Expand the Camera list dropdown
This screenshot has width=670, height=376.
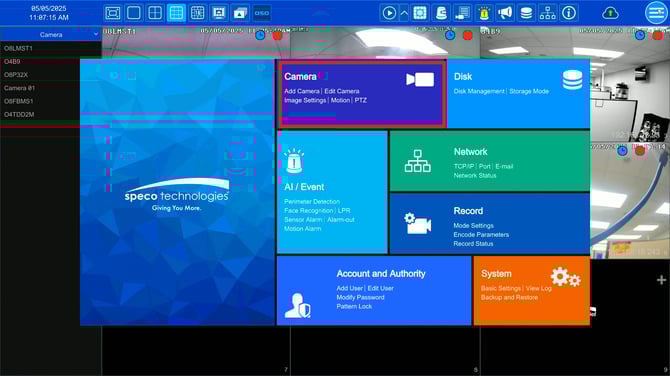51,34
